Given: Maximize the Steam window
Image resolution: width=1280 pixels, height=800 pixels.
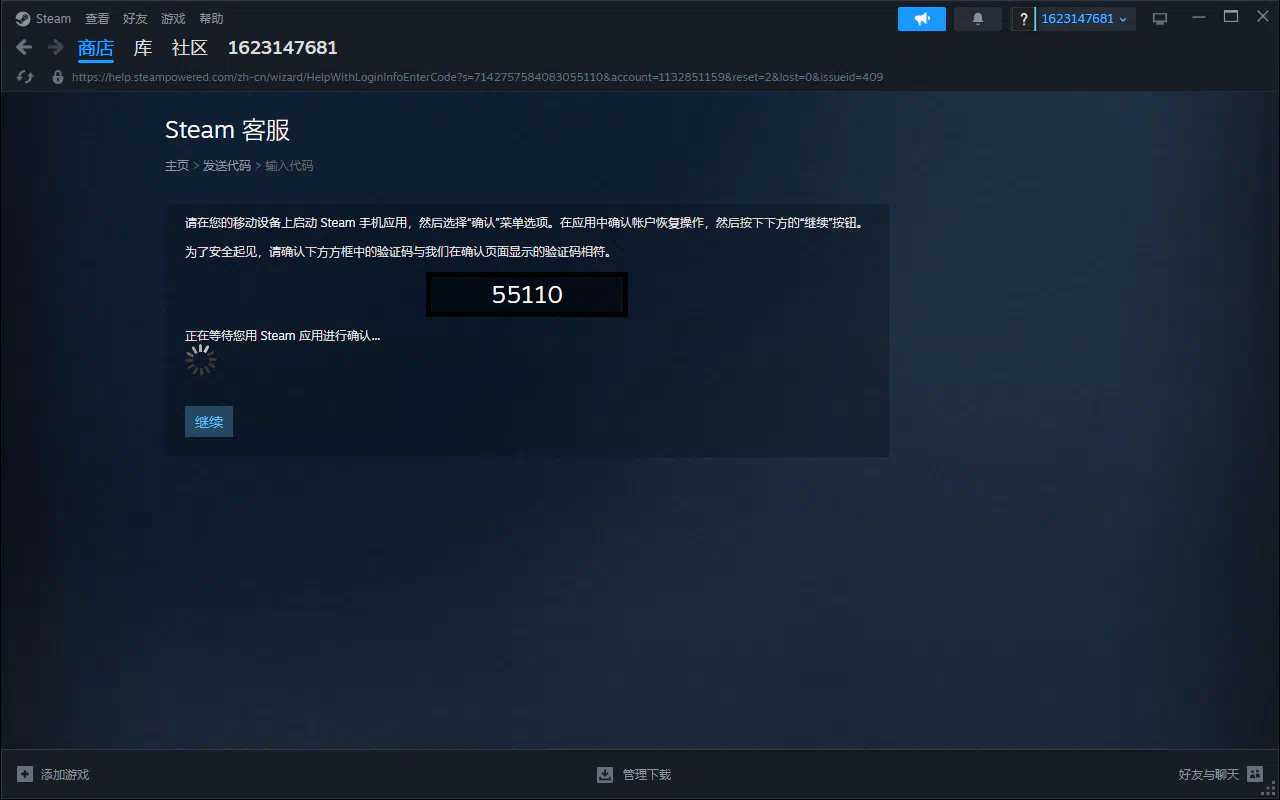Looking at the screenshot, I should pyautogui.click(x=1231, y=17).
